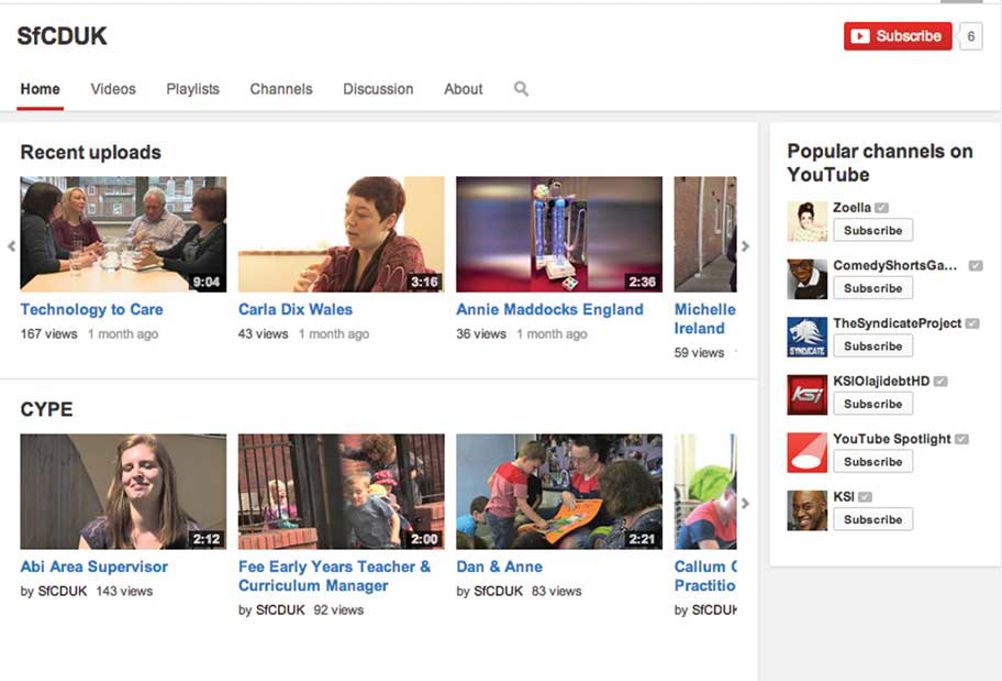This screenshot has height=681, width=1002.
Task: Subscribe to TheSyndicateProject
Action: (873, 346)
